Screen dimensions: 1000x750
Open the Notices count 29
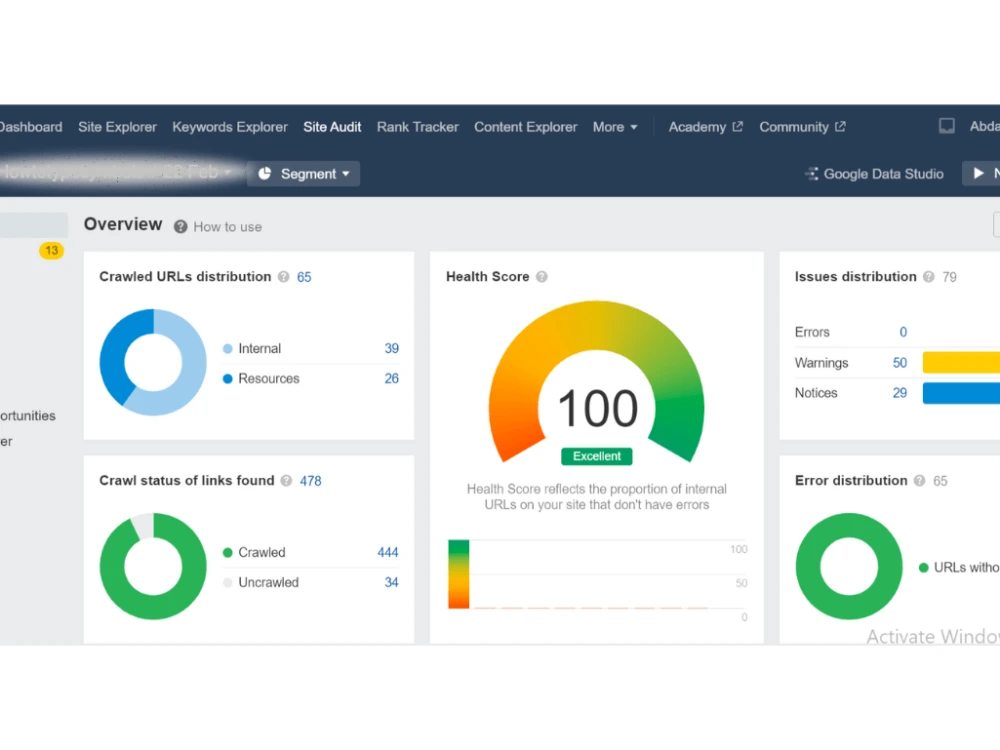pyautogui.click(x=900, y=393)
